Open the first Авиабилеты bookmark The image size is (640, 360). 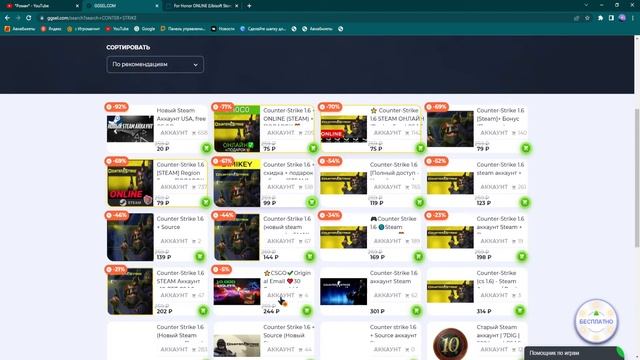coord(20,29)
